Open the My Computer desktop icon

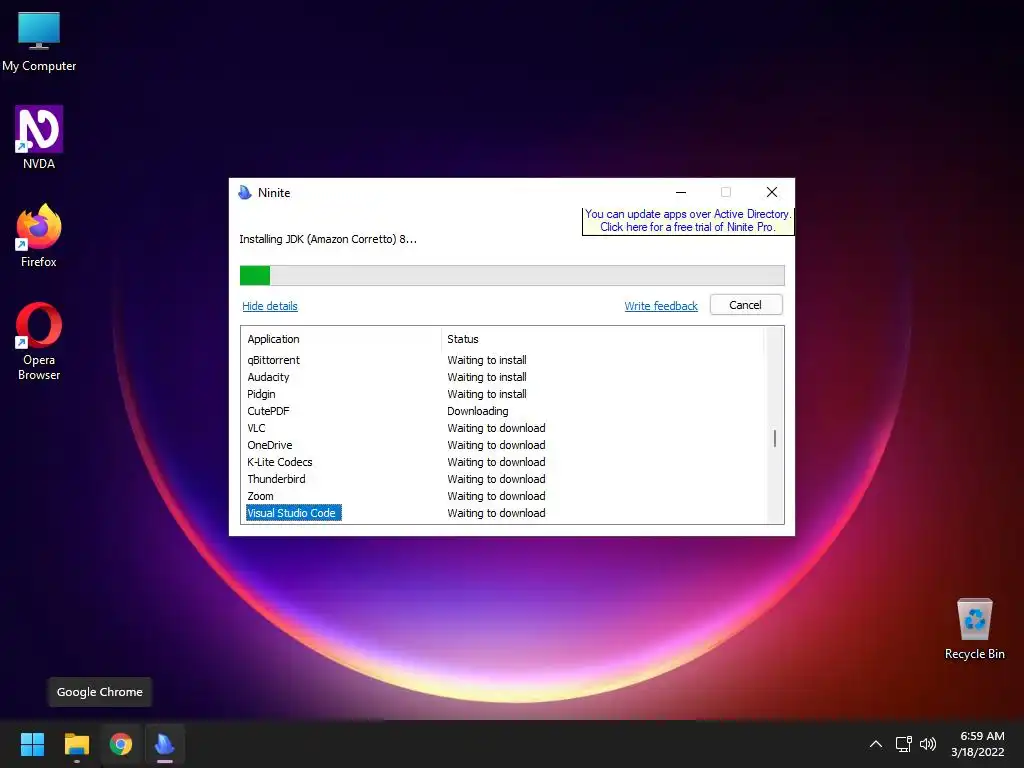[x=39, y=42]
